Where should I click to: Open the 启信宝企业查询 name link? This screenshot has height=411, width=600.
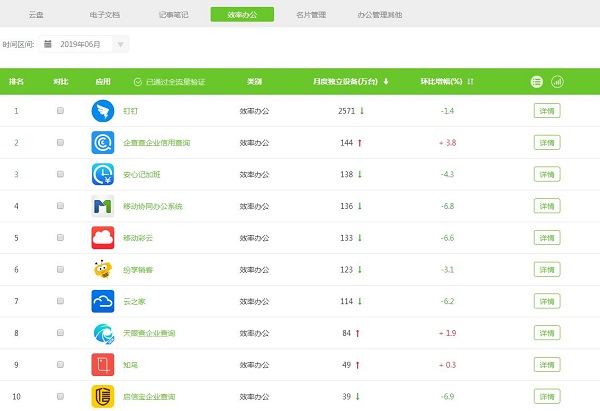pyautogui.click(x=149, y=396)
